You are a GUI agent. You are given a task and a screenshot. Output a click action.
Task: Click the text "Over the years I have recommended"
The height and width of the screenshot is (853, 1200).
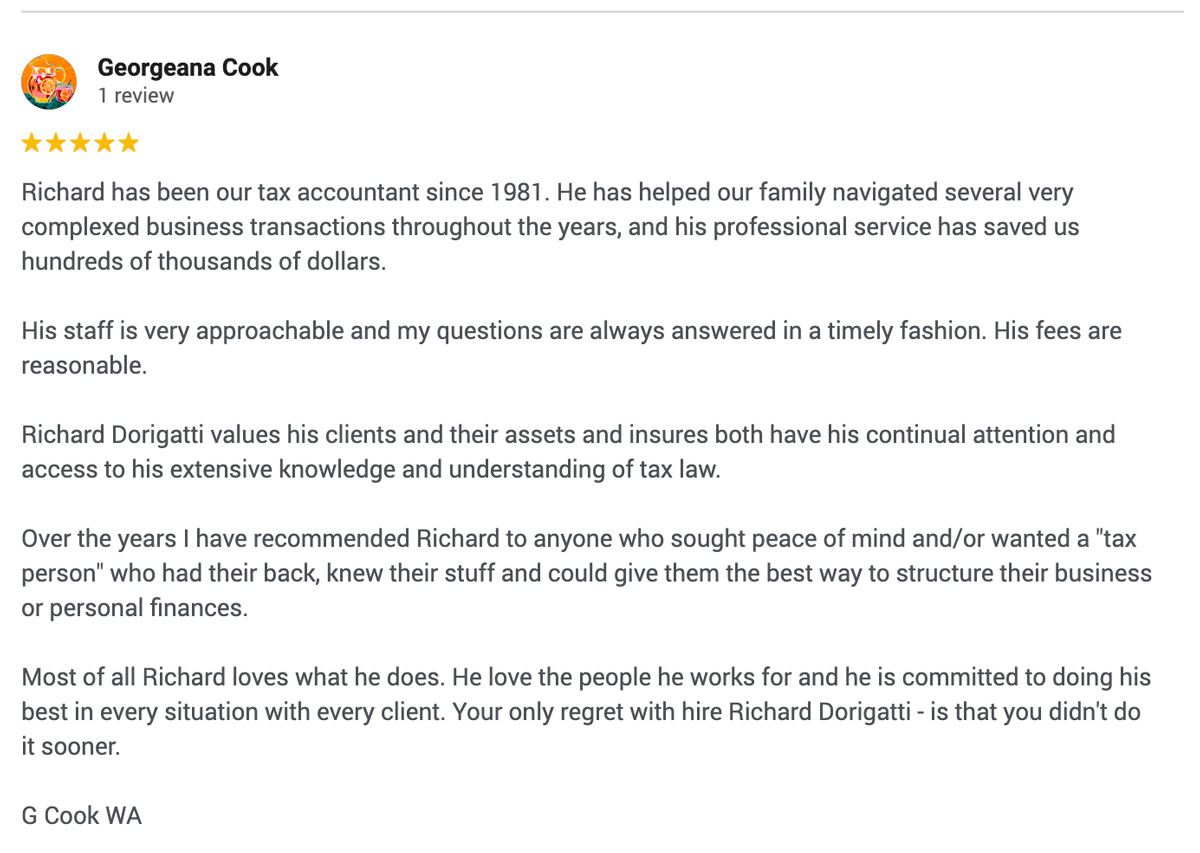tap(215, 539)
